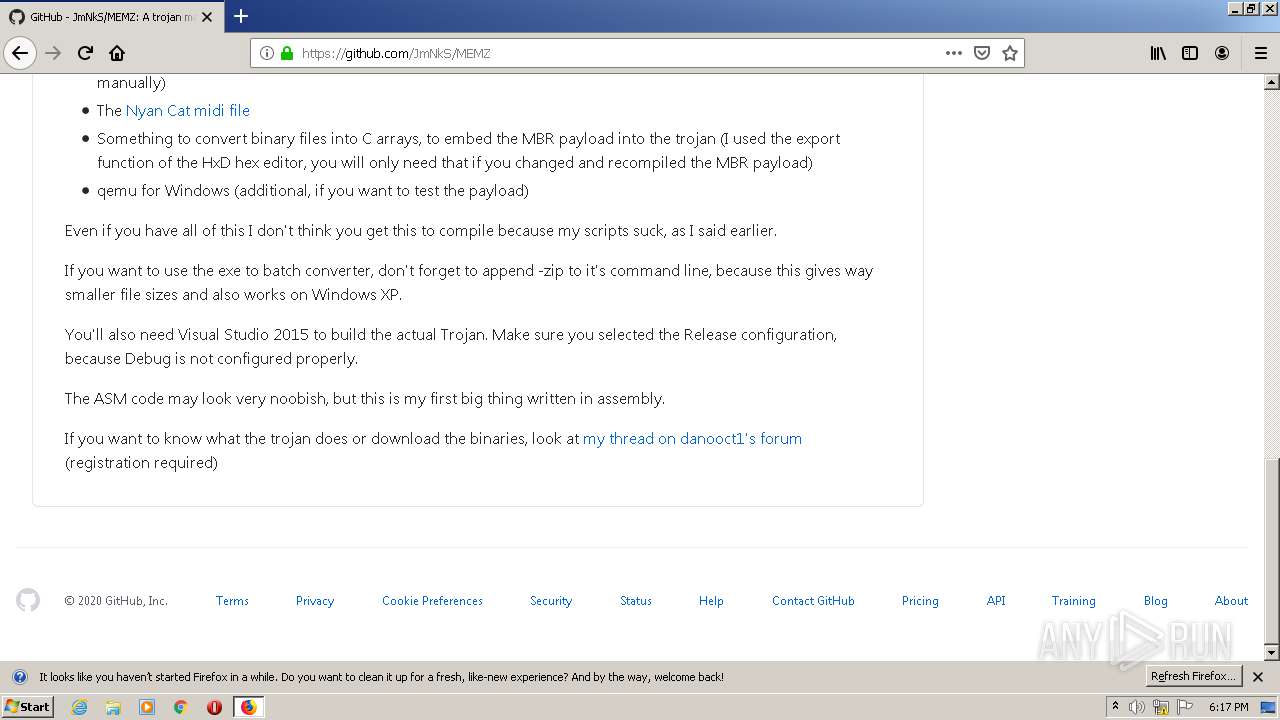This screenshot has height=720, width=1280.
Task: Click scrollbar up arrow
Action: 1272,81
